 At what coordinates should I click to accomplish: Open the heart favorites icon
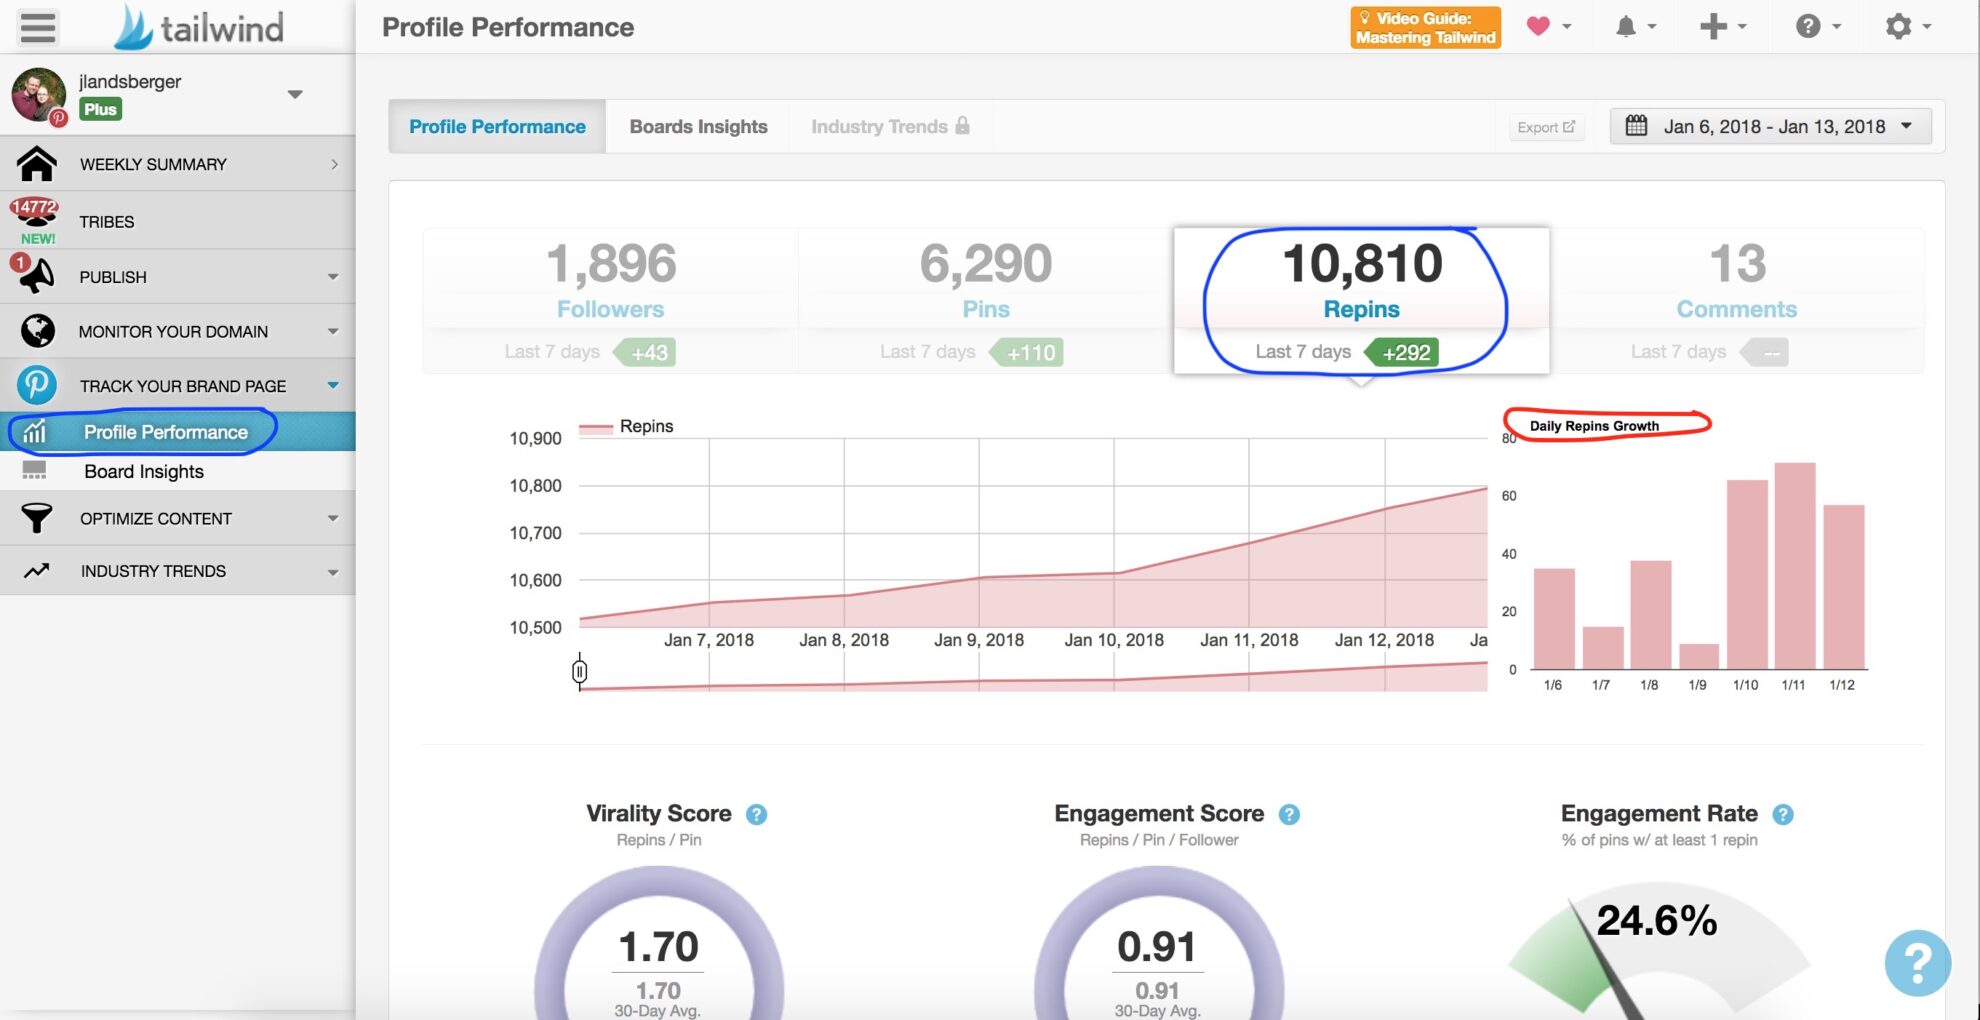pos(1538,27)
